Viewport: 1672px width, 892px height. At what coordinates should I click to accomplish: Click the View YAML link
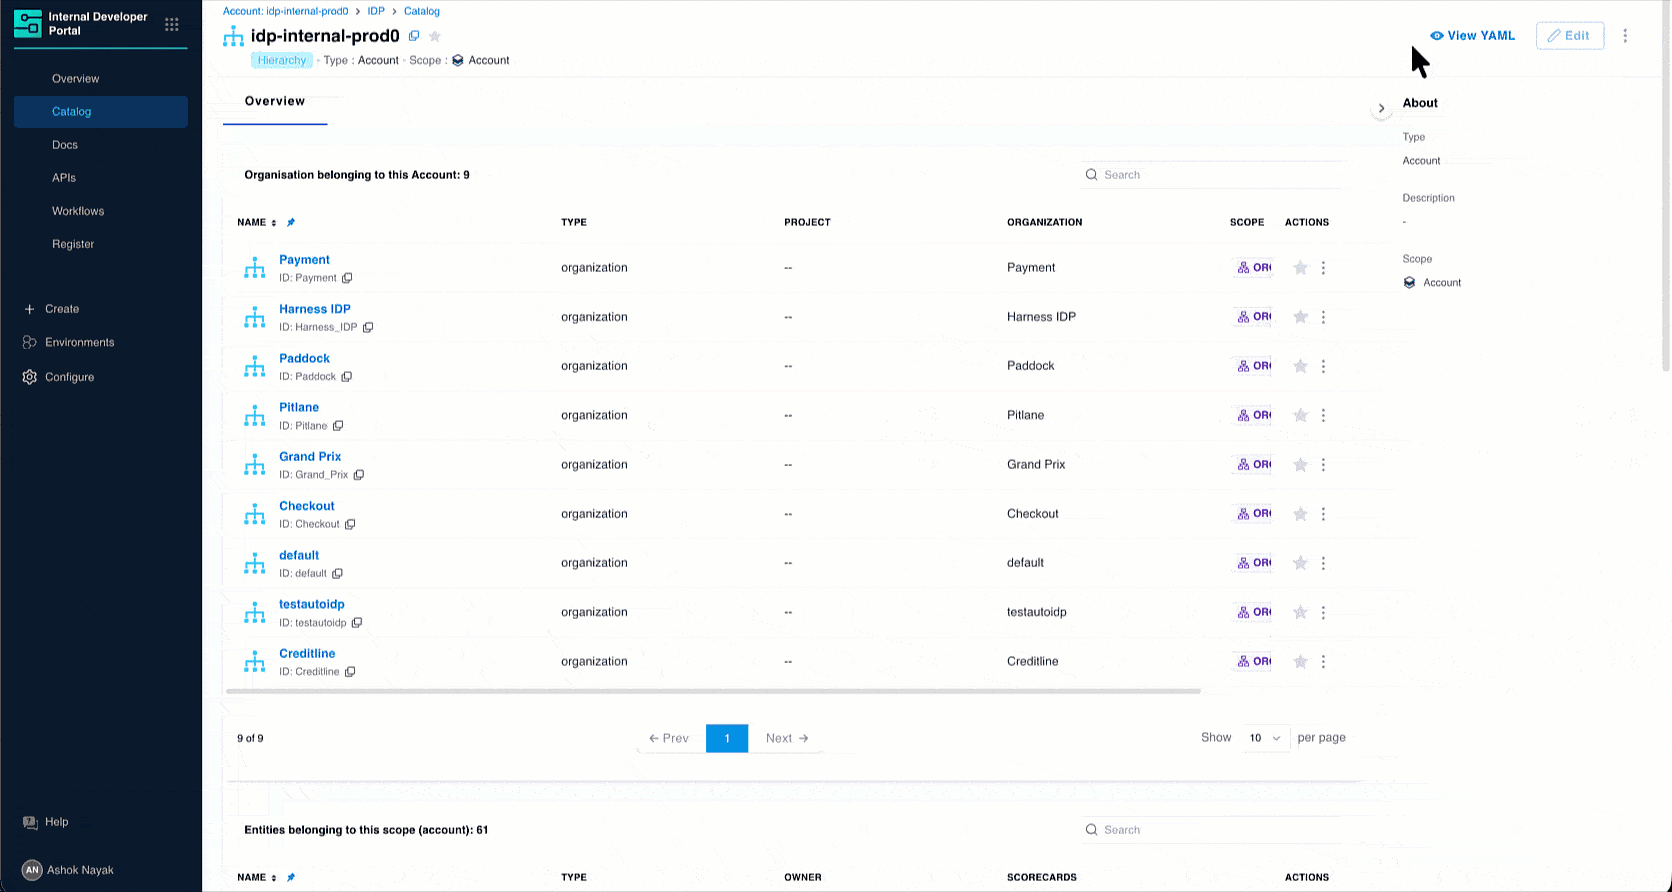tap(1472, 35)
